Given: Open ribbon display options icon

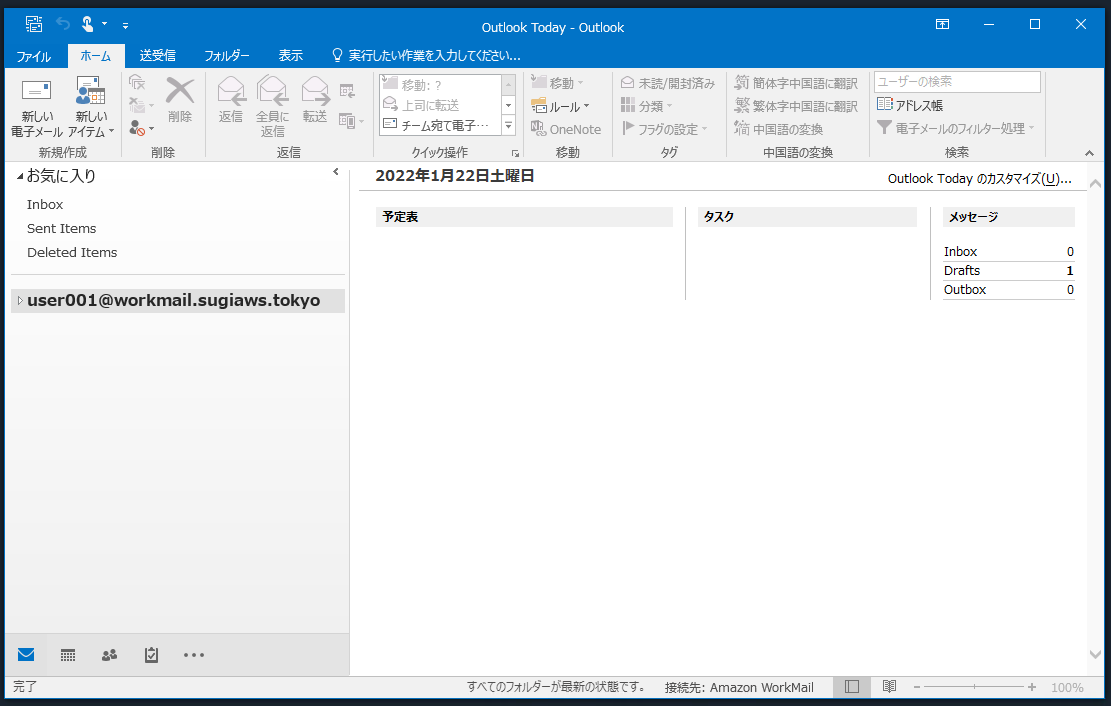Looking at the screenshot, I should click(x=942, y=24).
